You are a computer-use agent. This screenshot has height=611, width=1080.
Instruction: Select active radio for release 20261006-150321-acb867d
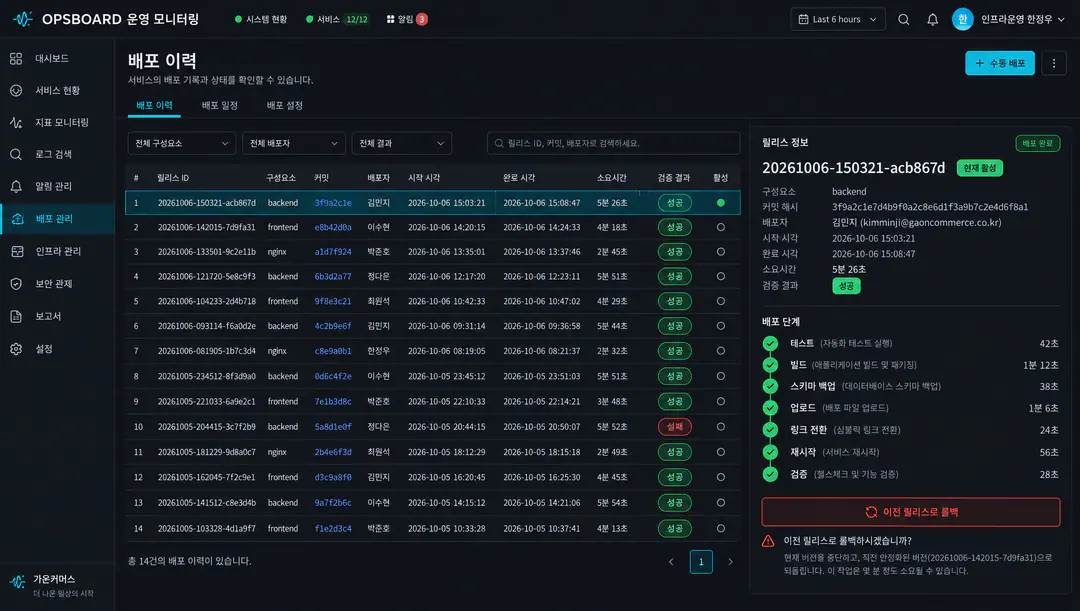pos(720,203)
